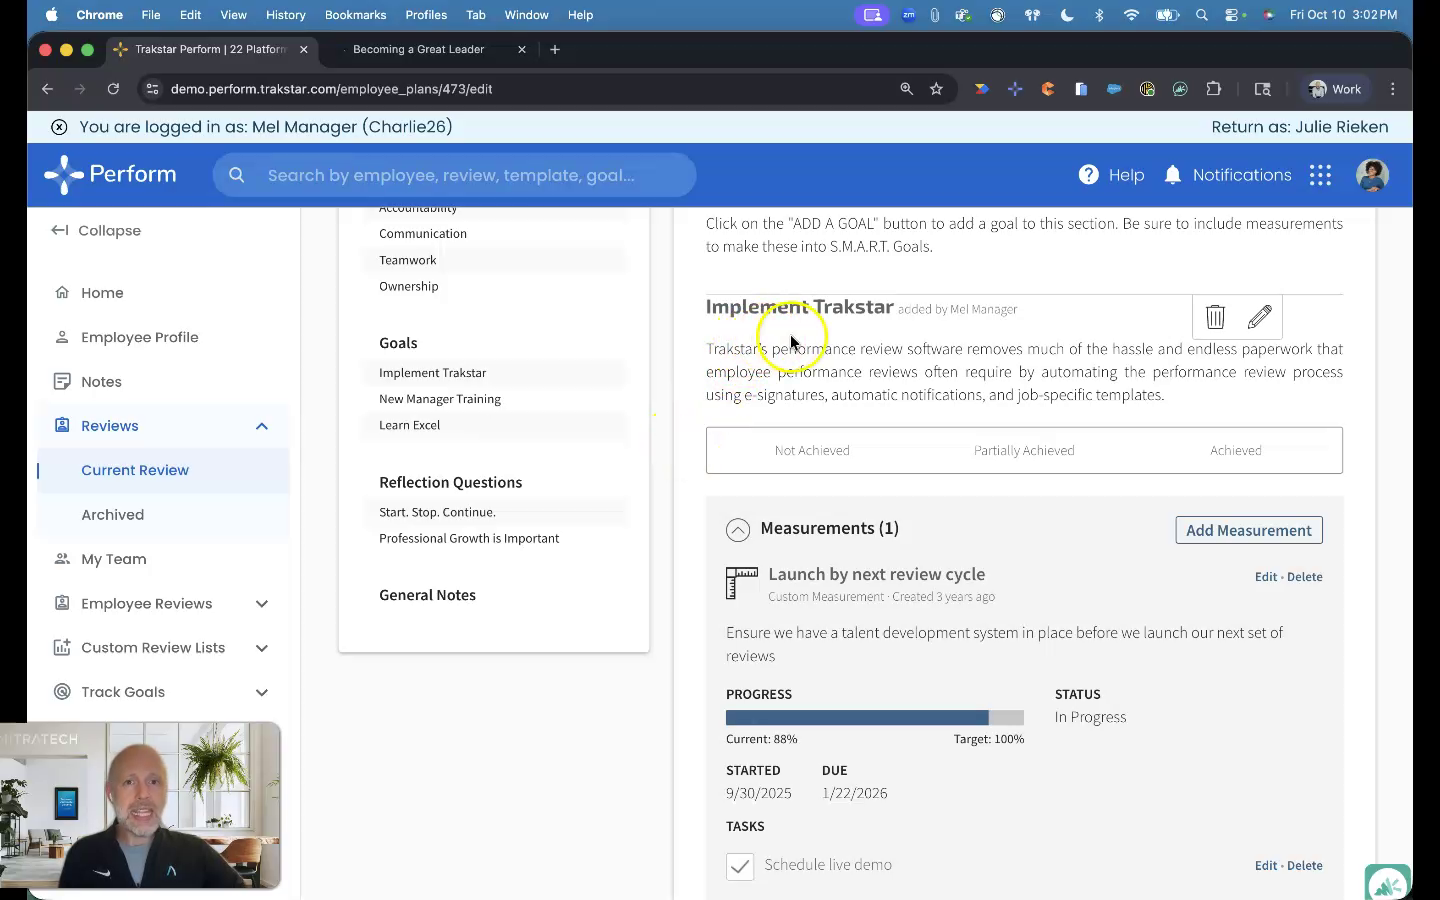Click the progress bar showing 88%
The image size is (1440, 900).
pos(875,718)
